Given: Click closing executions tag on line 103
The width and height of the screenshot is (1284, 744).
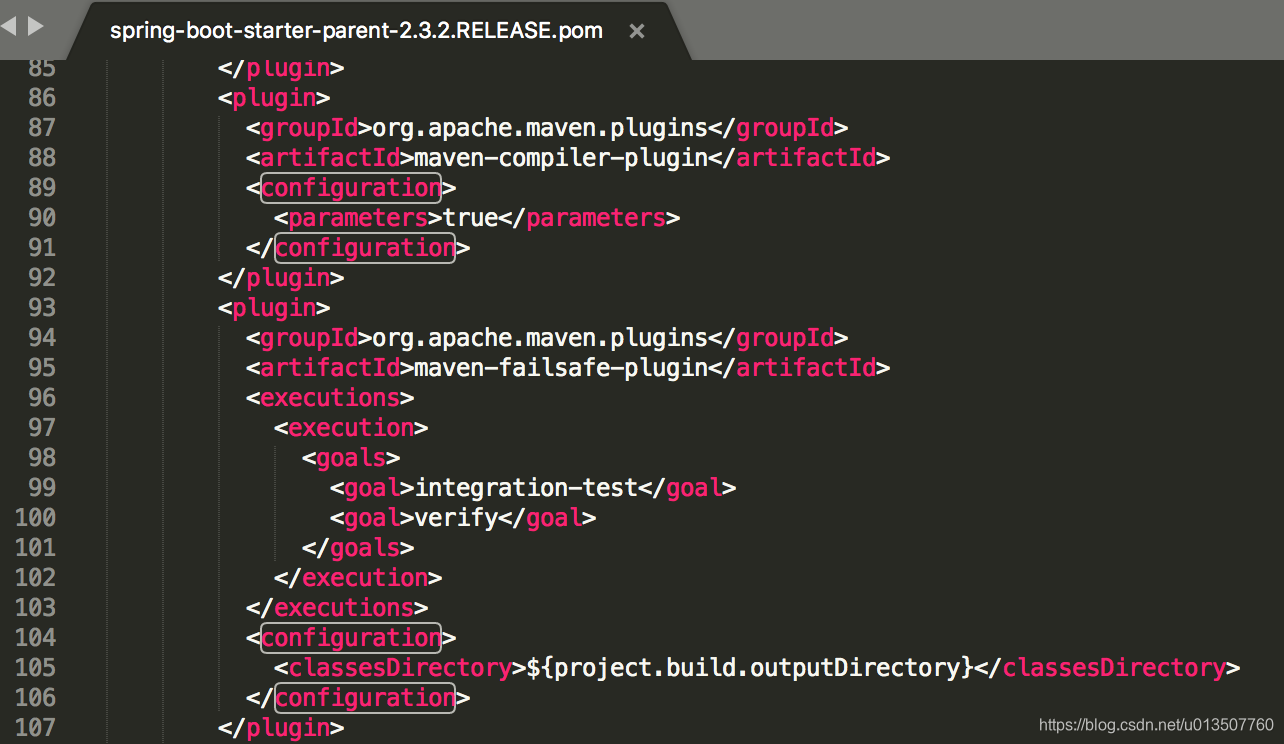Looking at the screenshot, I should pyautogui.click(x=337, y=608).
